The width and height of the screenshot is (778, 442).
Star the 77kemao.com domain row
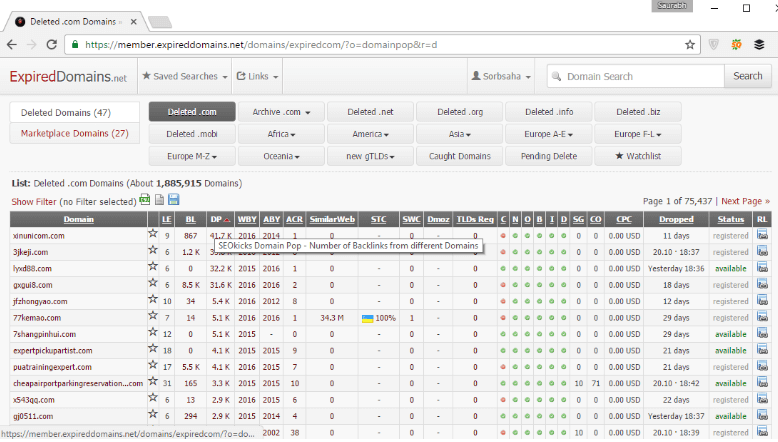tap(153, 316)
